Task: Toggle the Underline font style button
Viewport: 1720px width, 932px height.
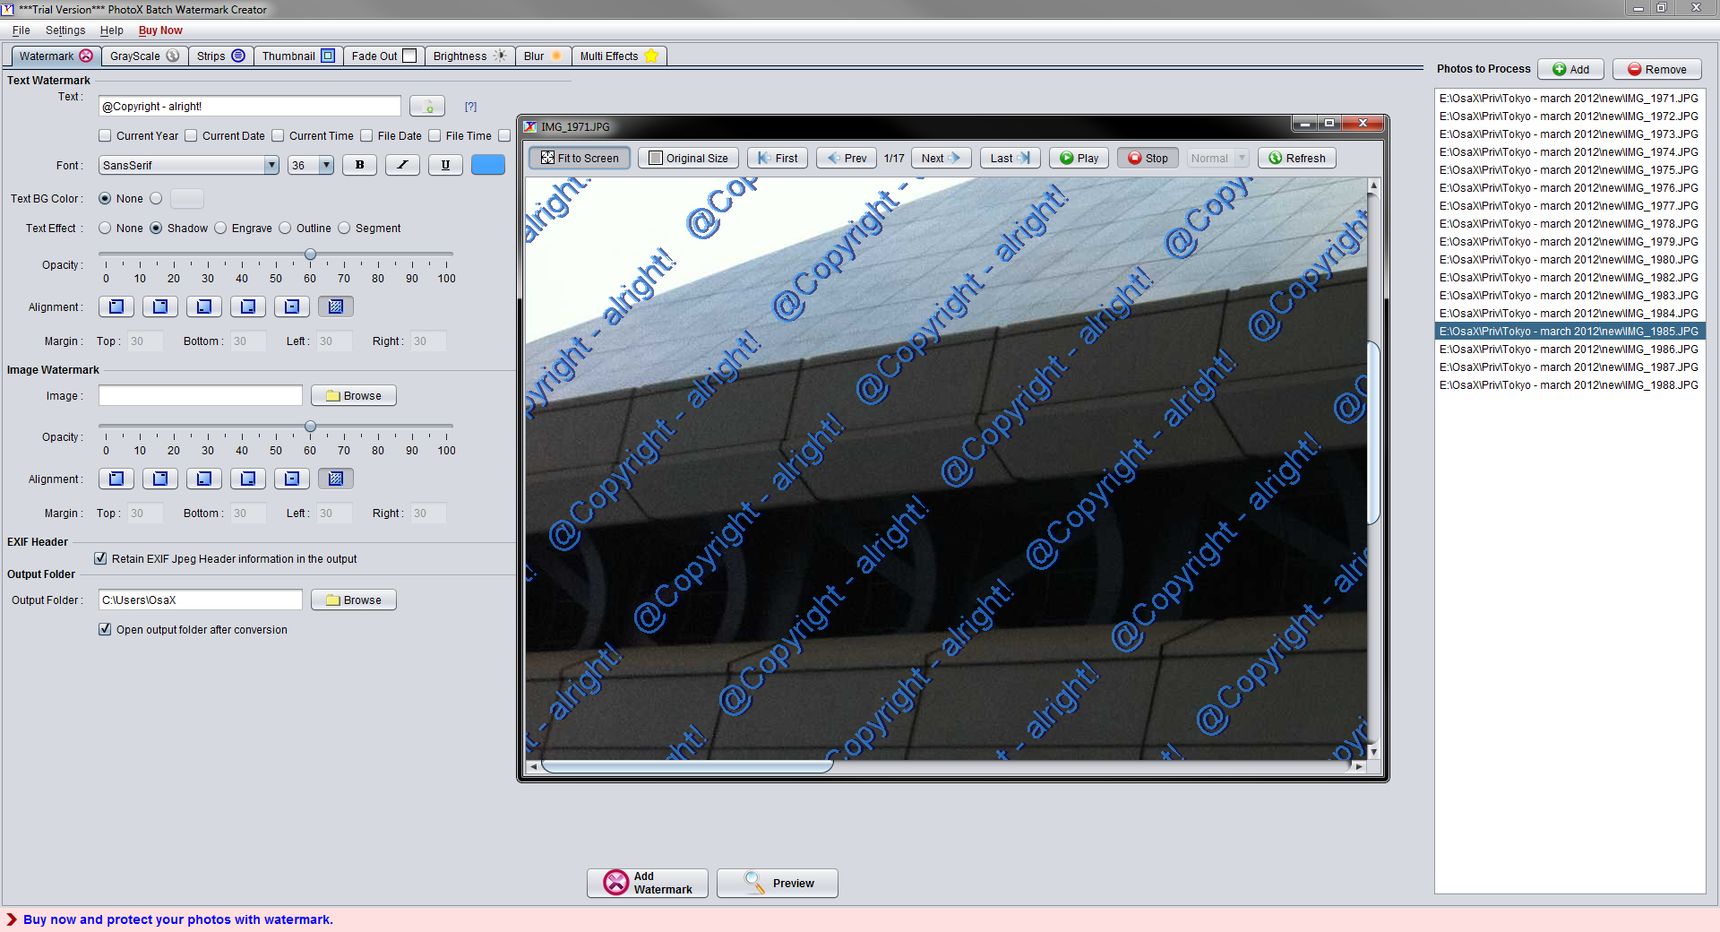Action: 445,165
